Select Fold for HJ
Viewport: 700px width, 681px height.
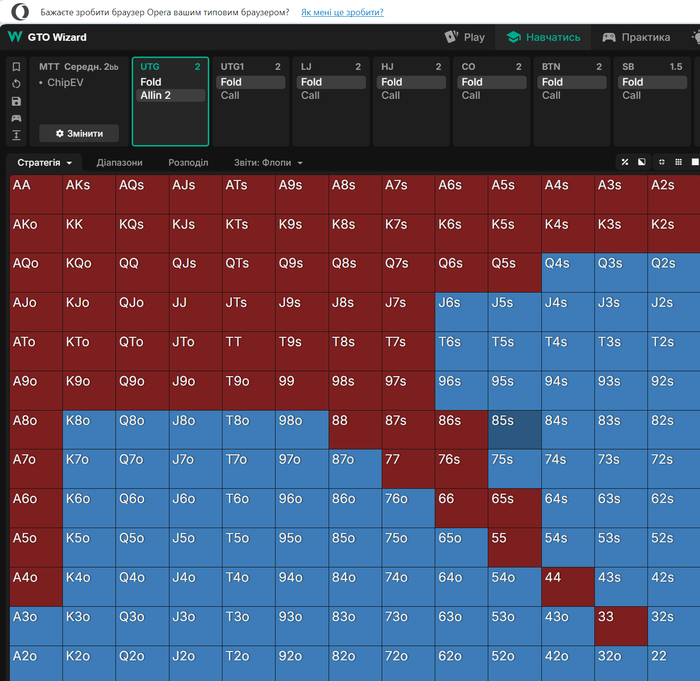tap(411, 82)
